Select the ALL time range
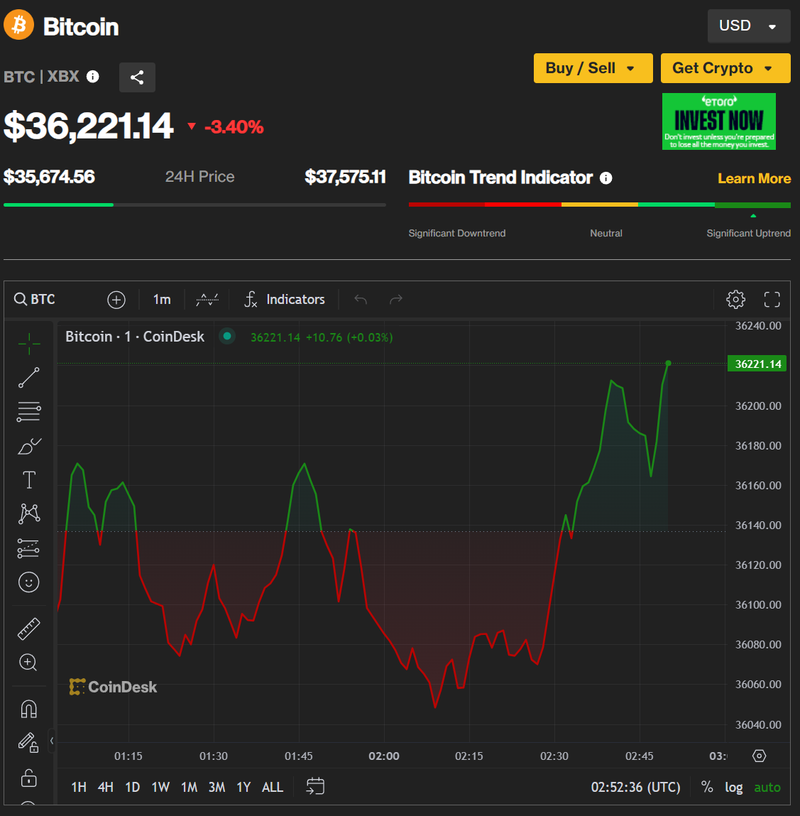This screenshot has height=816, width=800. (x=272, y=787)
